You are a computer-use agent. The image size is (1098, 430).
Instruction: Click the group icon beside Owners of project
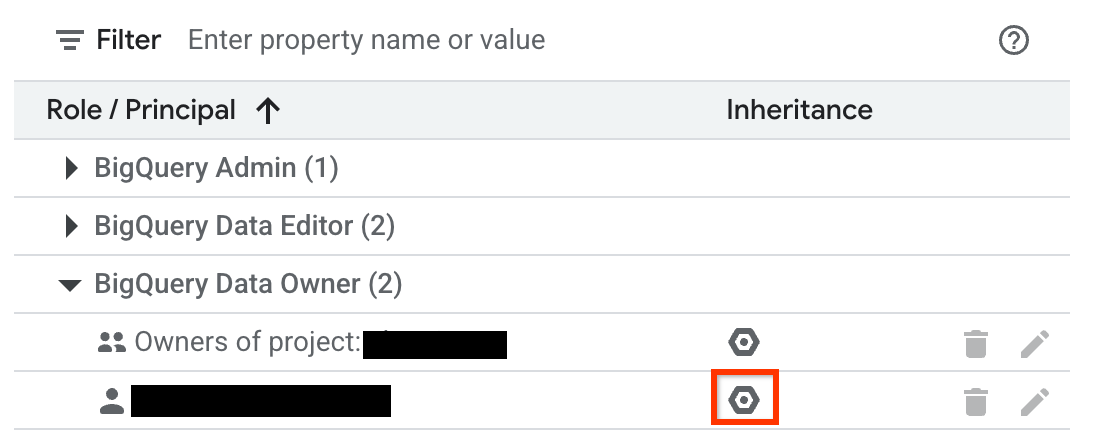click(111, 343)
